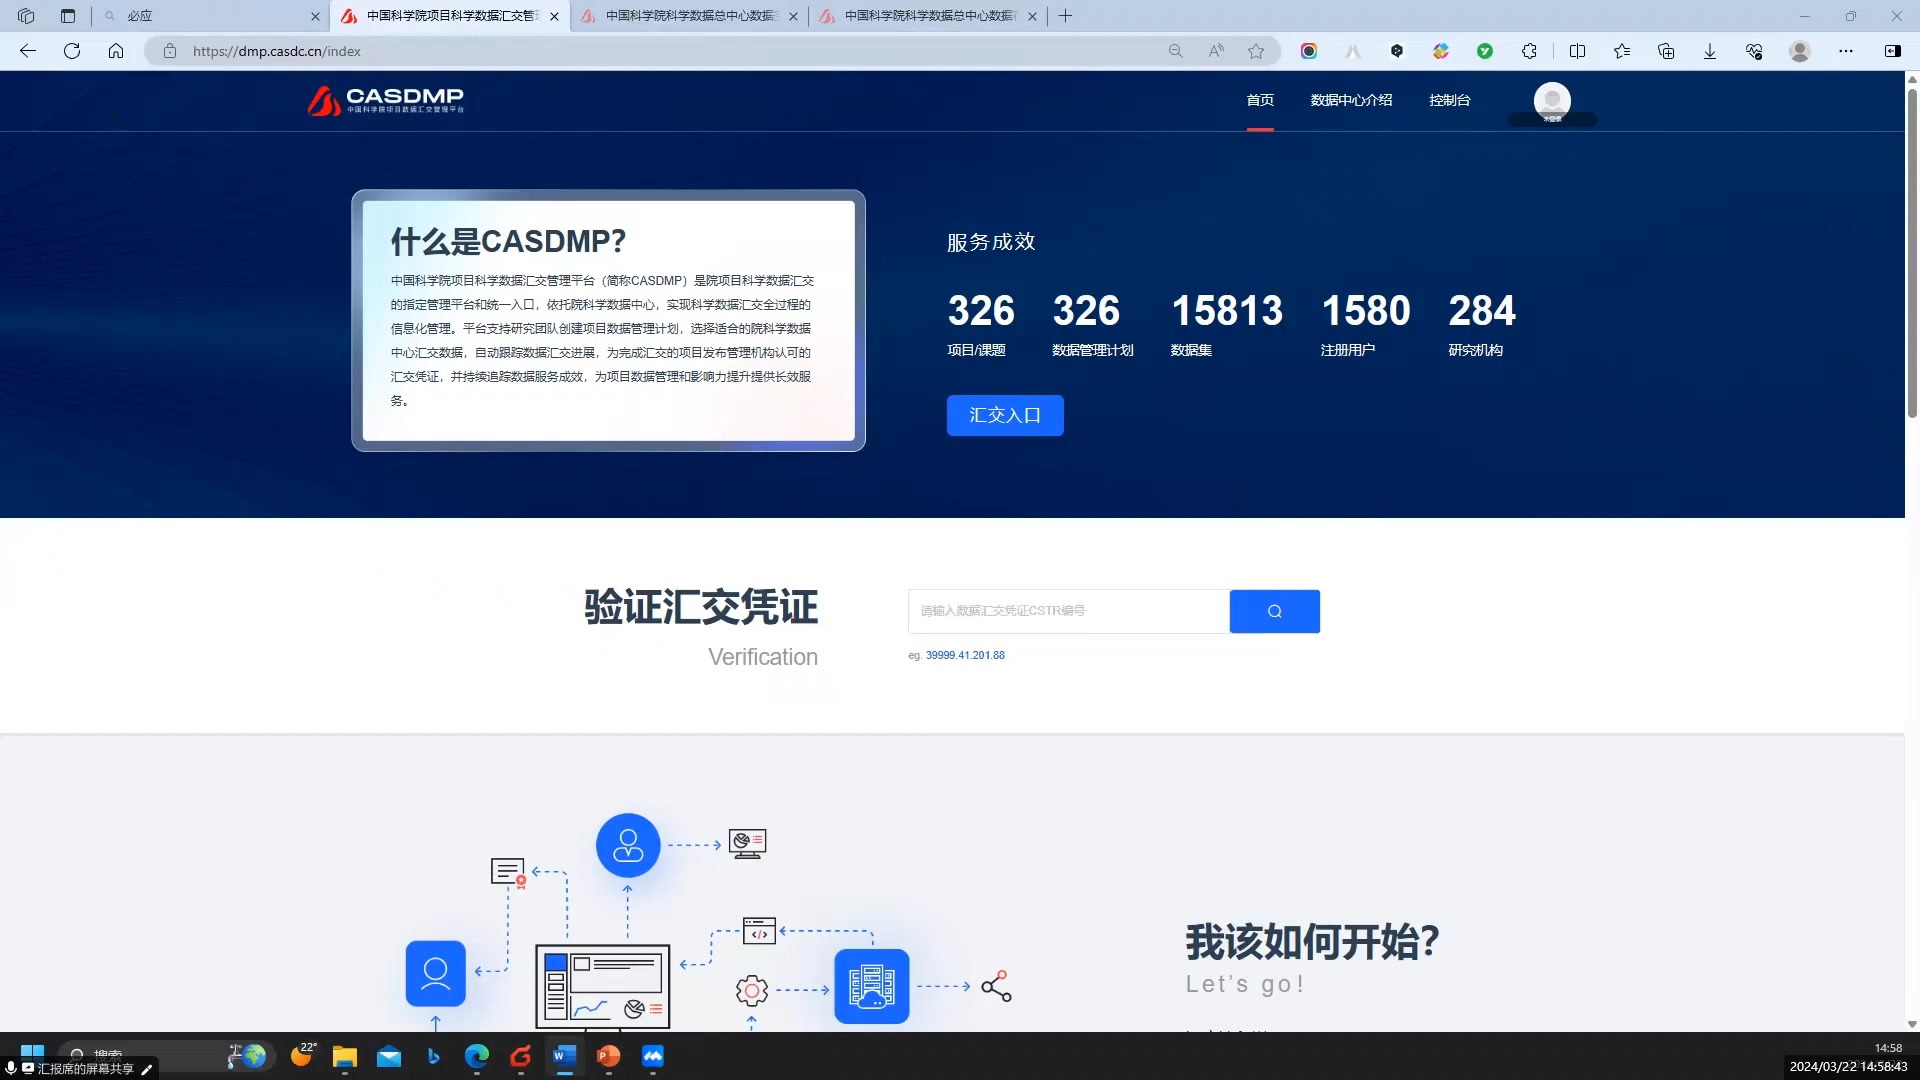Open the browser profile avatar icon
1920x1080 pixels.
point(1800,51)
